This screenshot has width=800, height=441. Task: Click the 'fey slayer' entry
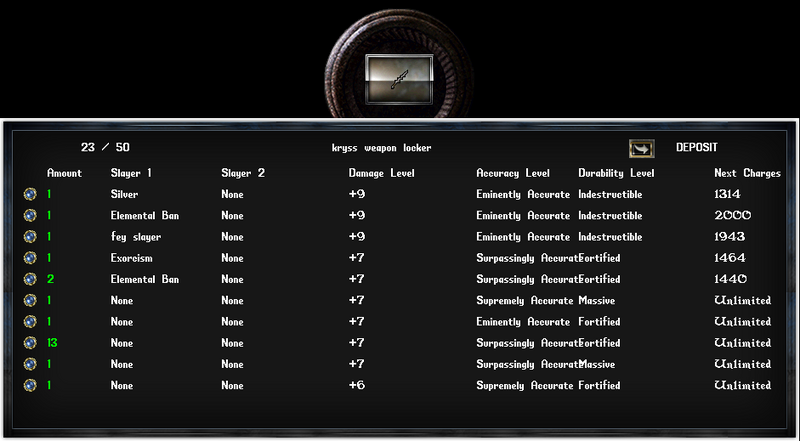[136, 237]
